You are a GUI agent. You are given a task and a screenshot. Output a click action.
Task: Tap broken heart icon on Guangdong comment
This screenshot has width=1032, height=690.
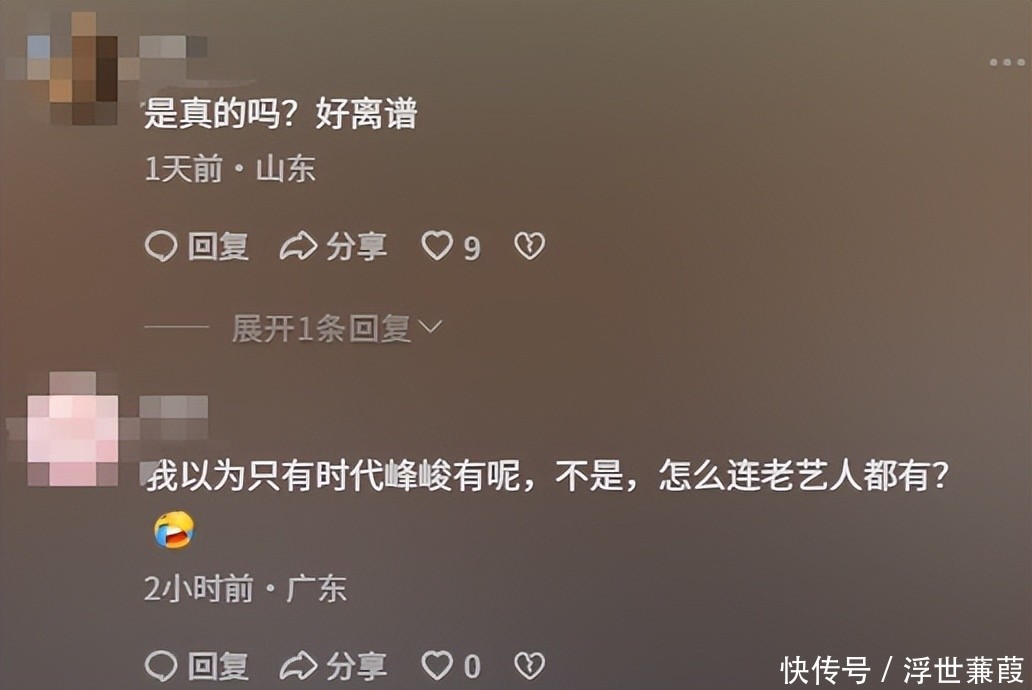tap(529, 666)
